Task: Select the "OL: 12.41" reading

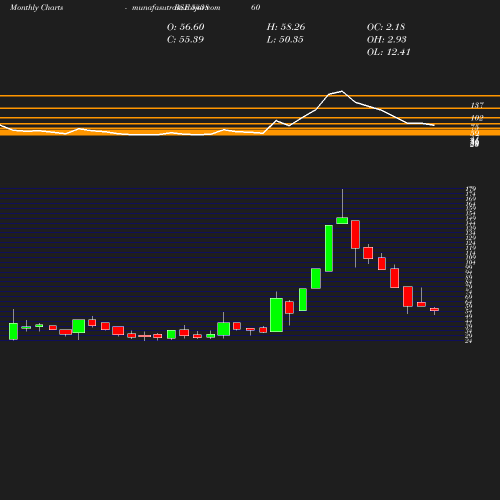Action: coord(388,52)
